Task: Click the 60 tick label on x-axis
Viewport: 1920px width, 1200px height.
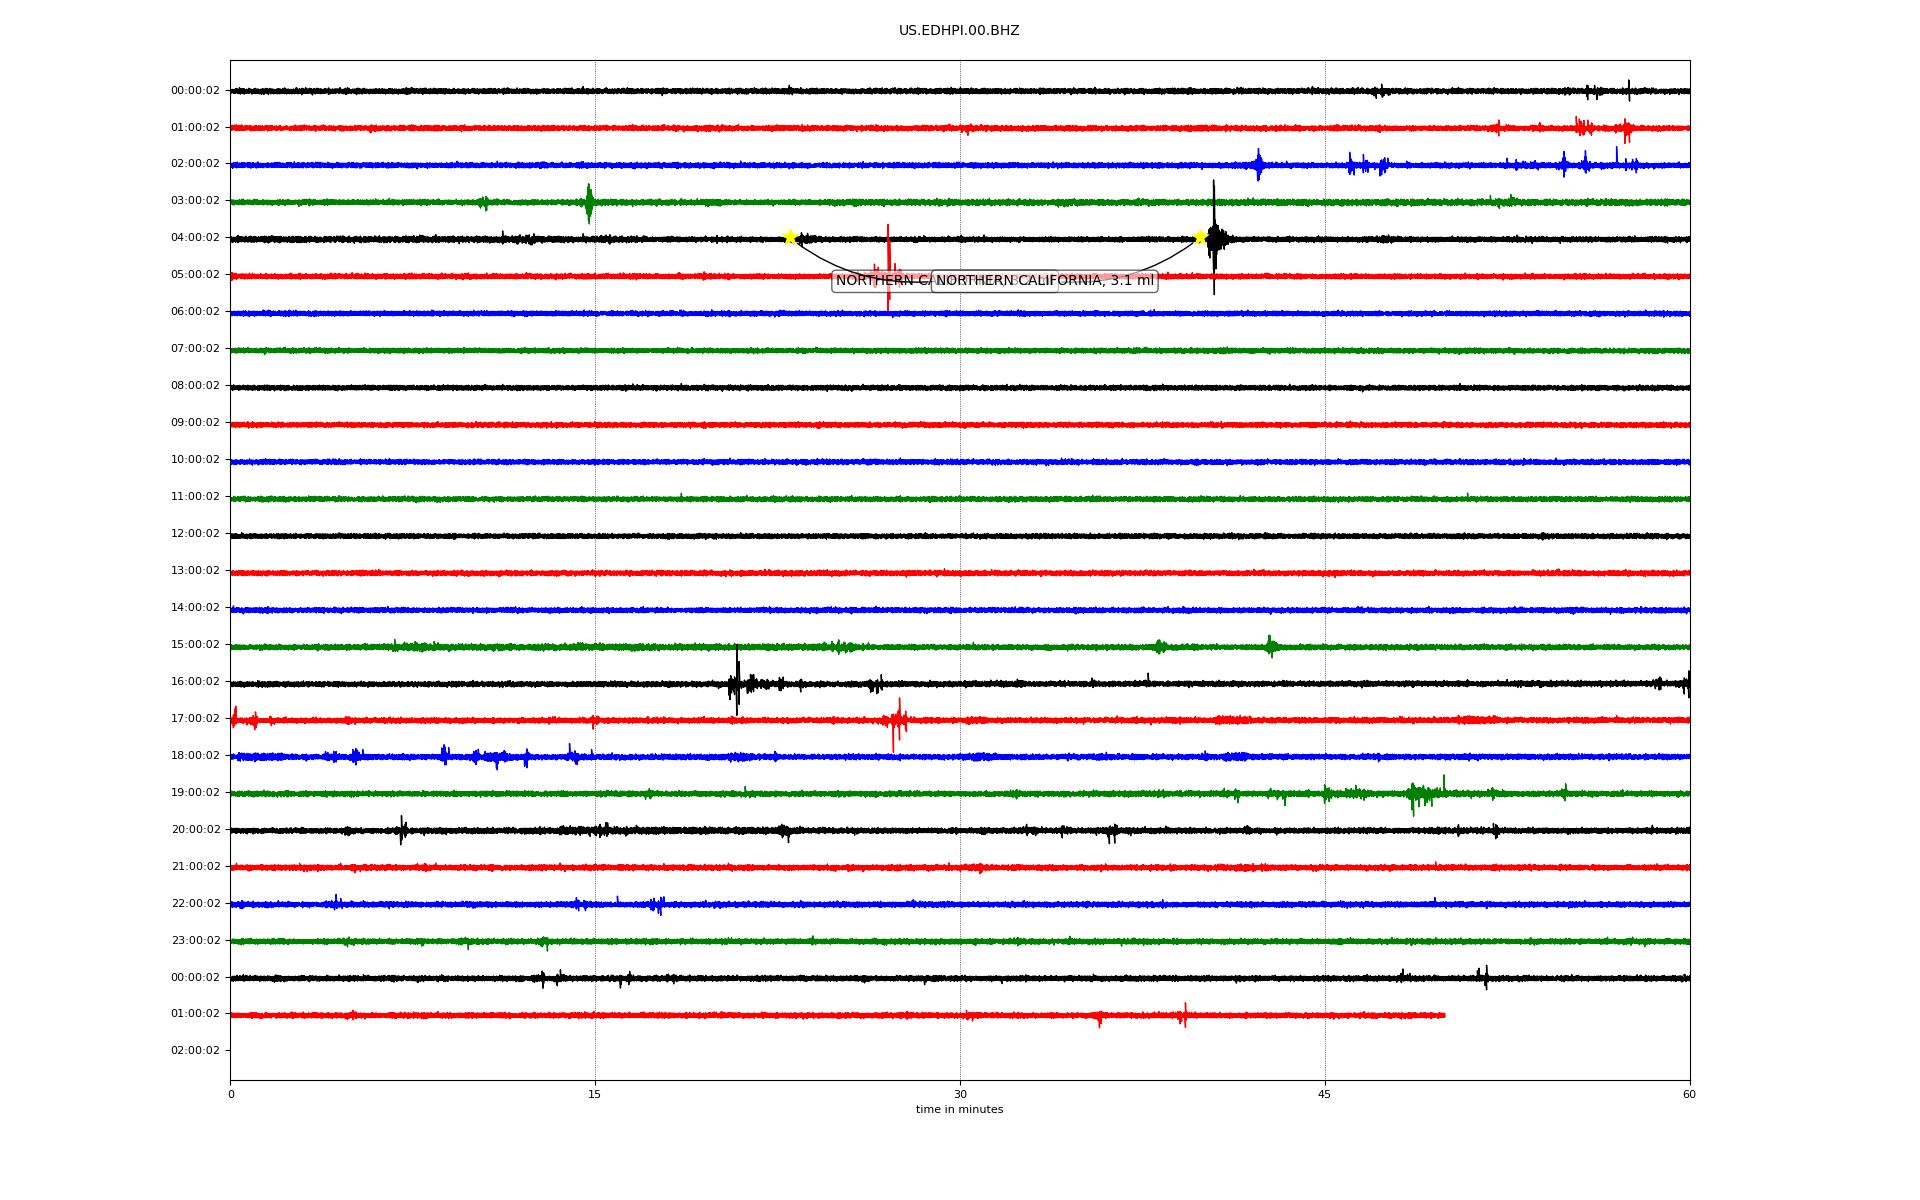Action: (1689, 1094)
